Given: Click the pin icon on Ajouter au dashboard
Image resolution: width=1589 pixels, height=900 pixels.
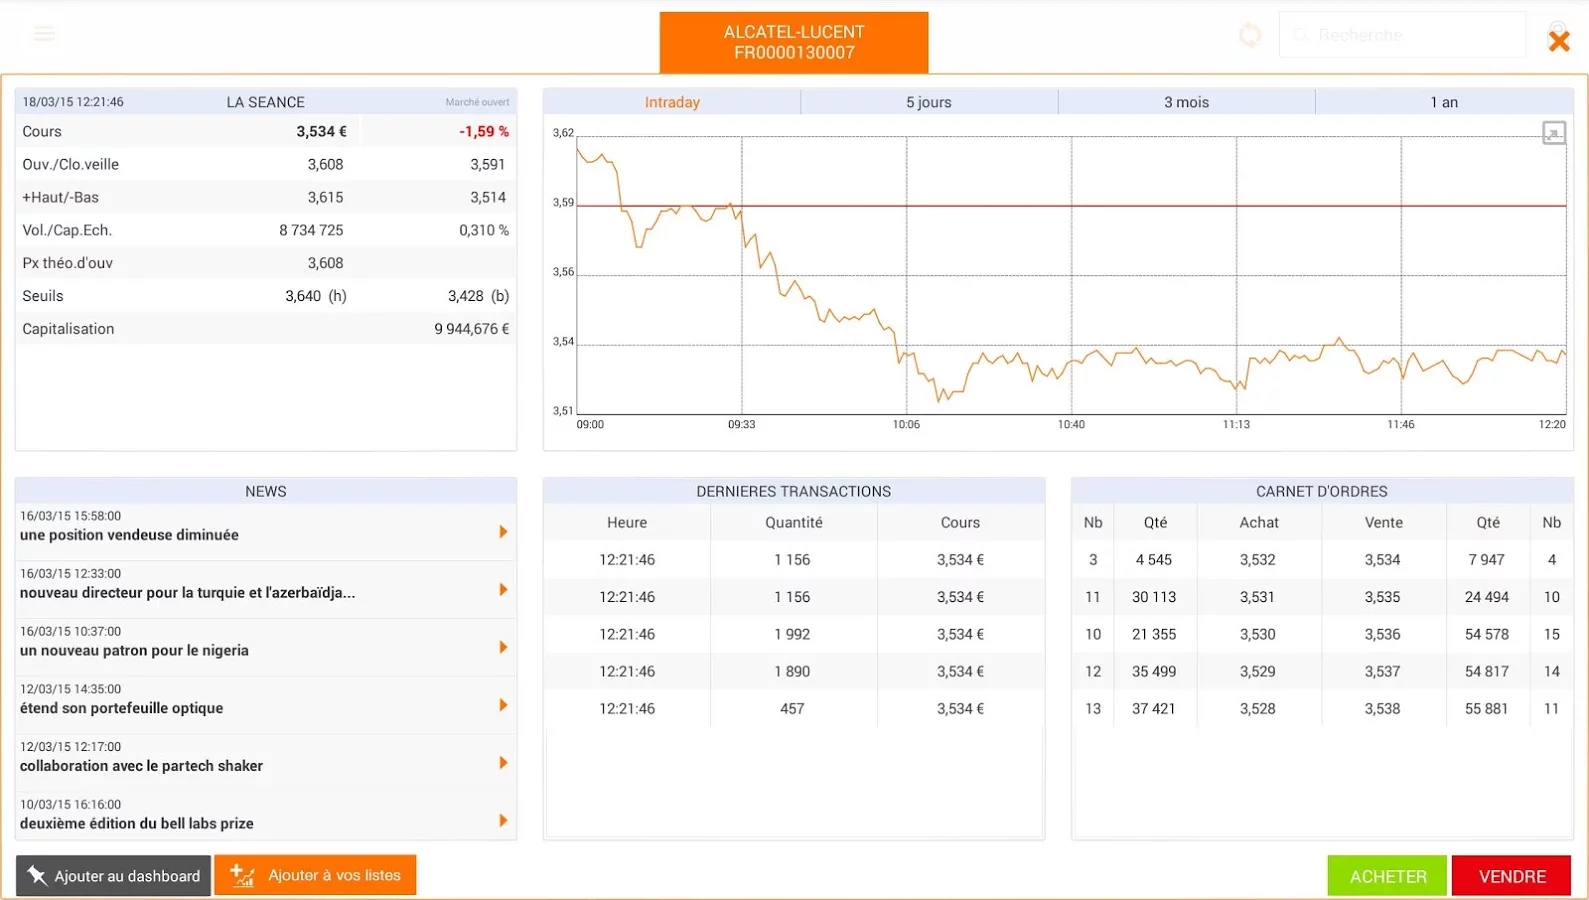Looking at the screenshot, I should [37, 876].
